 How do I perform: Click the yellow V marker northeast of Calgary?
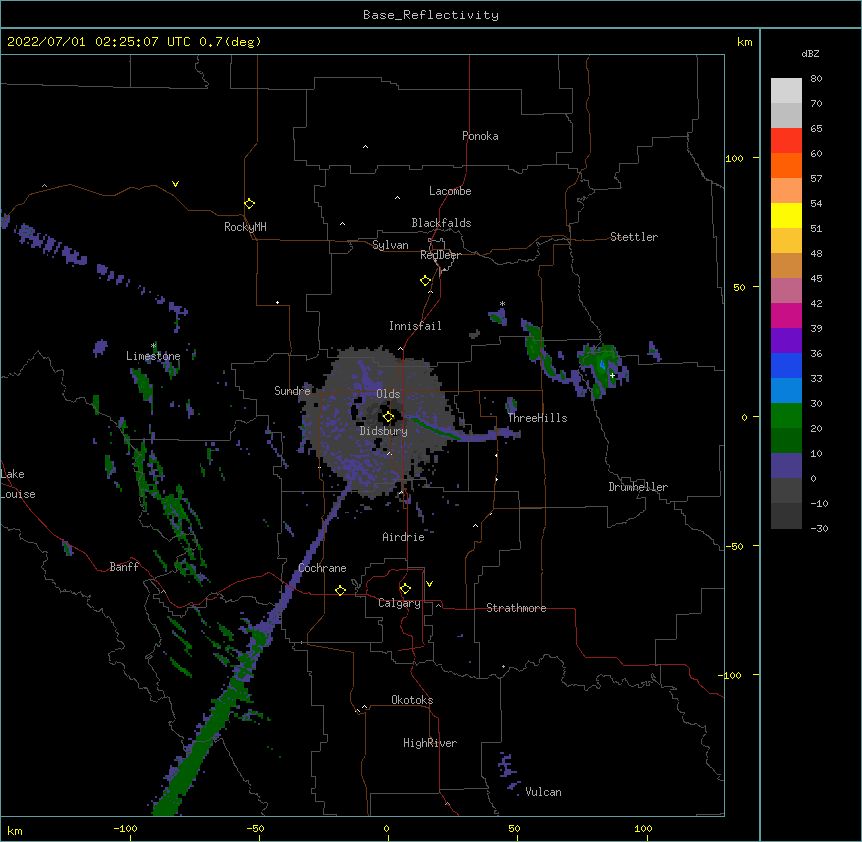(x=429, y=584)
